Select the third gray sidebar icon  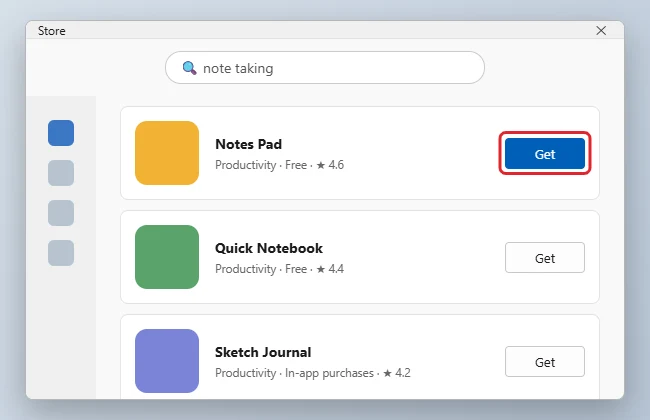point(61,213)
